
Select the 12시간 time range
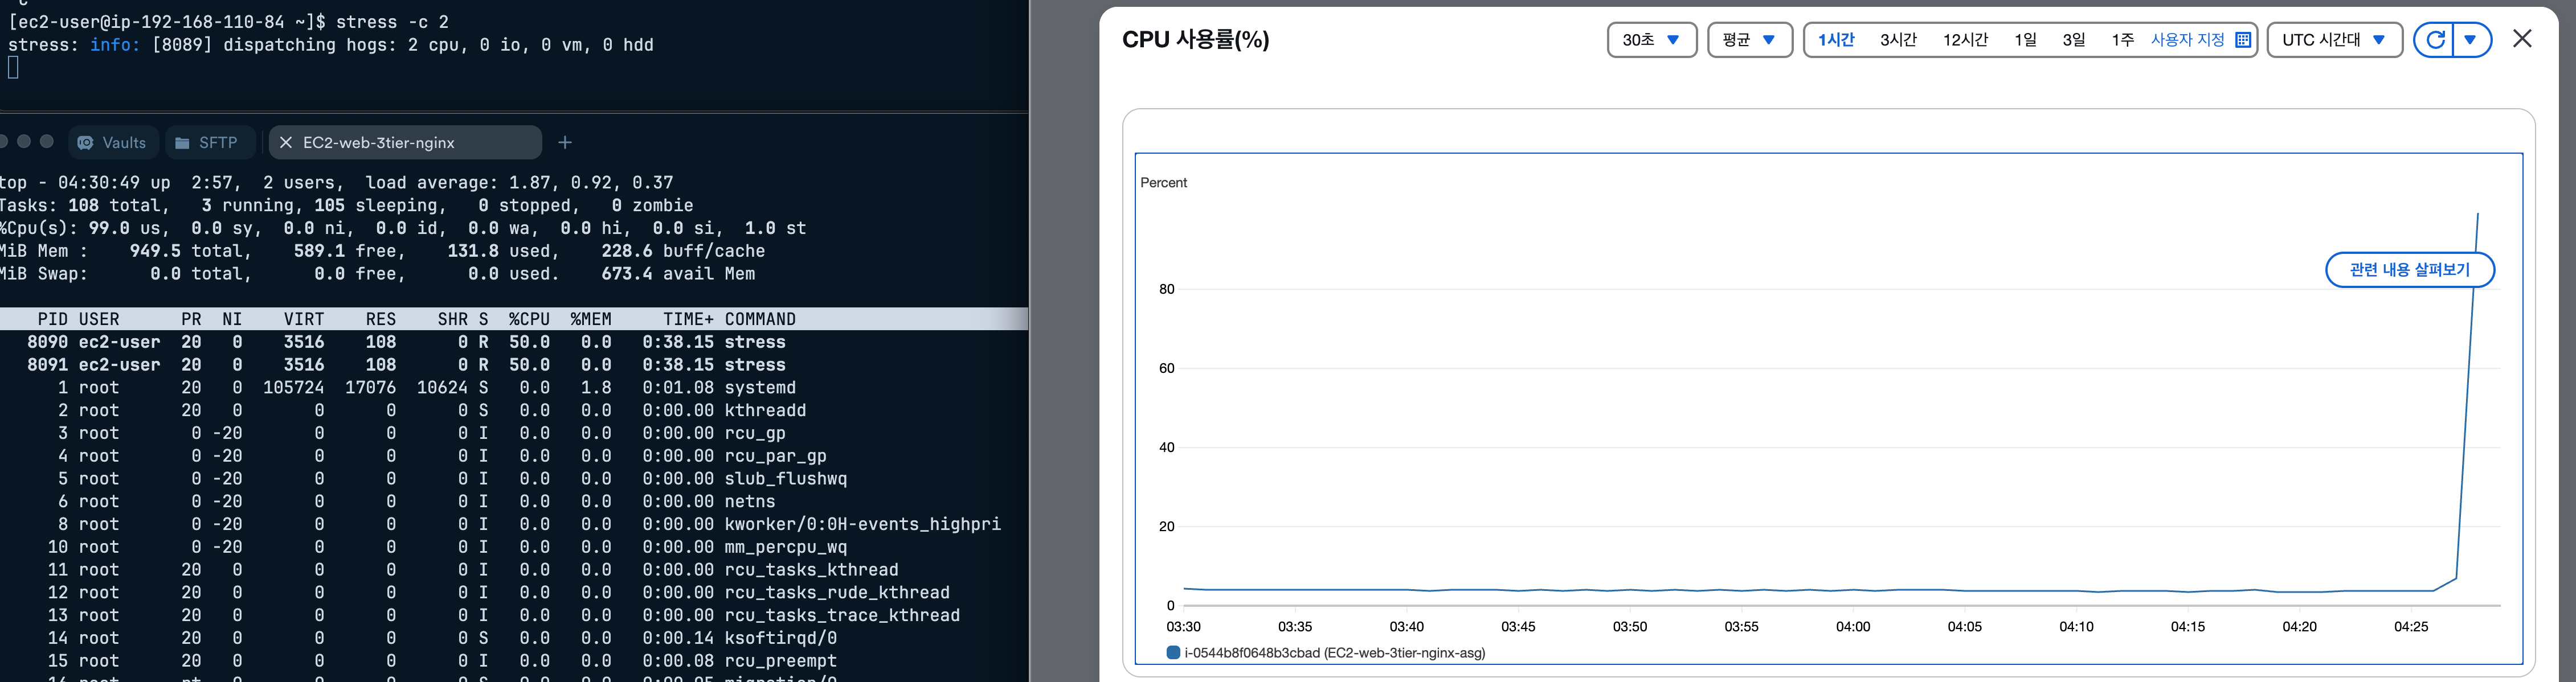pos(1965,40)
